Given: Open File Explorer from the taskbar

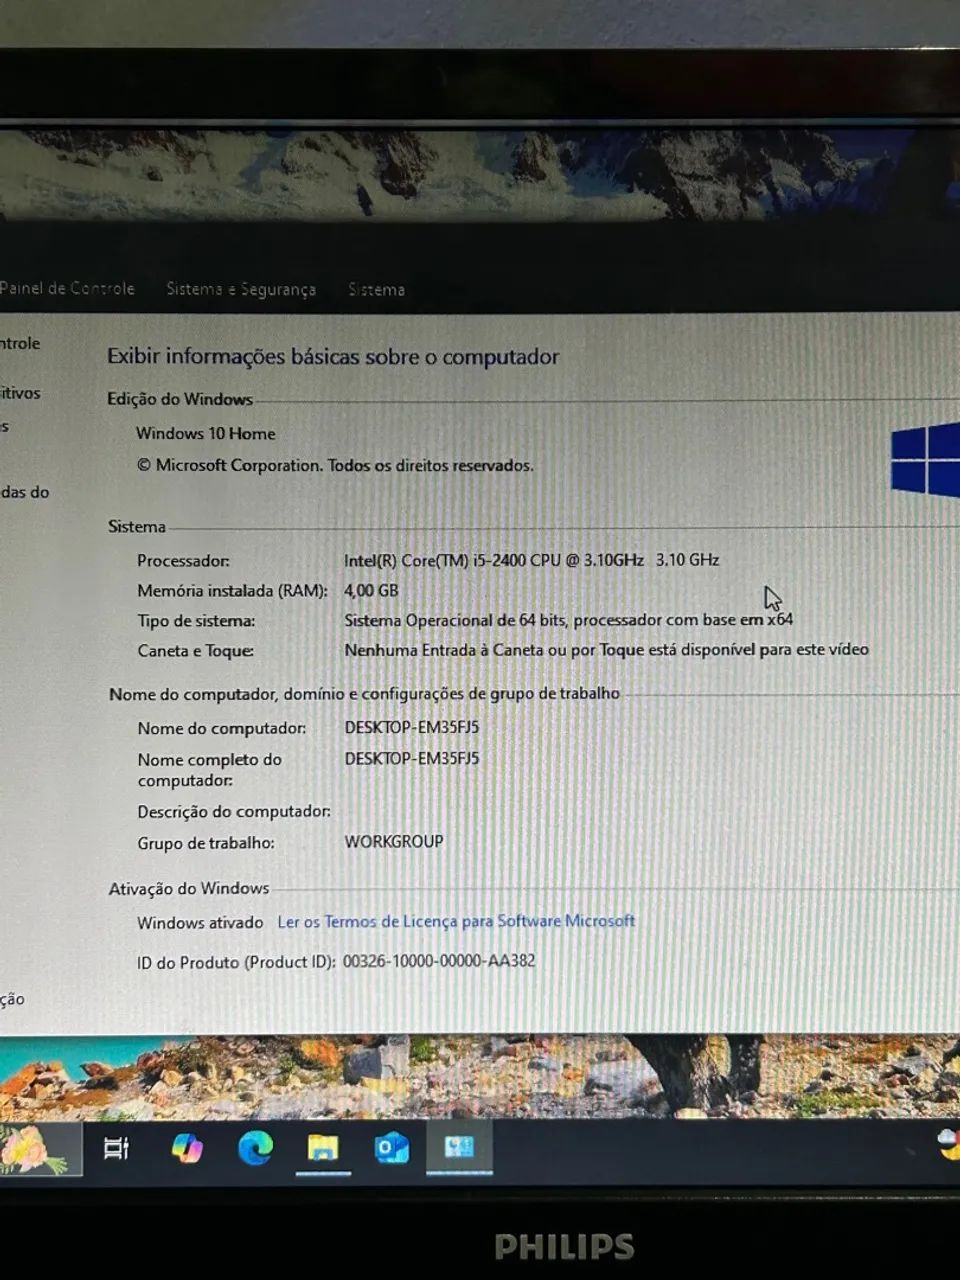Looking at the screenshot, I should coord(323,1148).
